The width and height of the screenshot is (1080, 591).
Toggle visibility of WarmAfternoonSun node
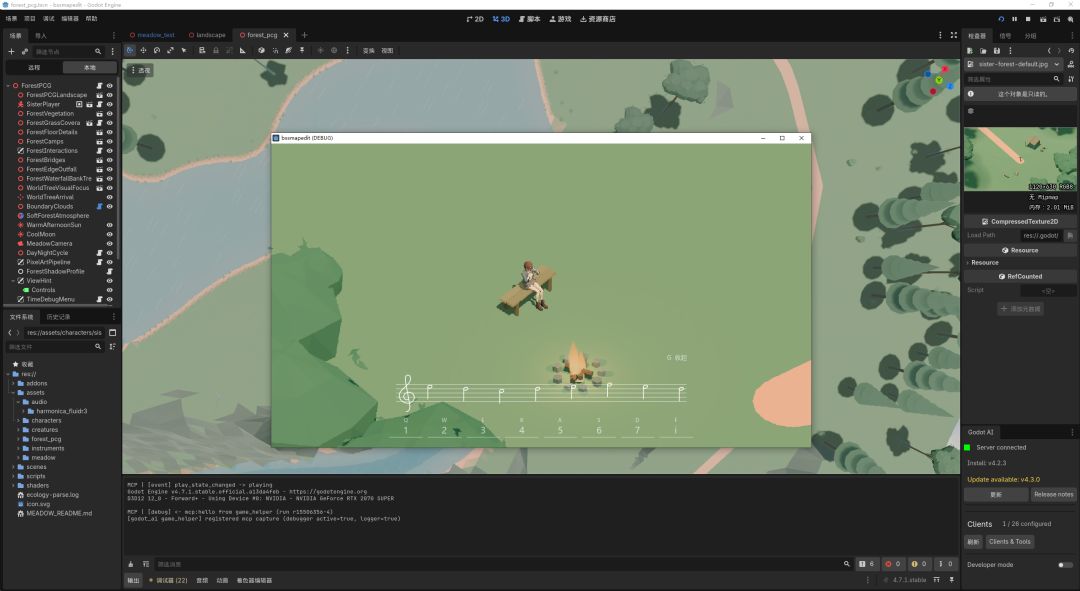pyautogui.click(x=110, y=225)
